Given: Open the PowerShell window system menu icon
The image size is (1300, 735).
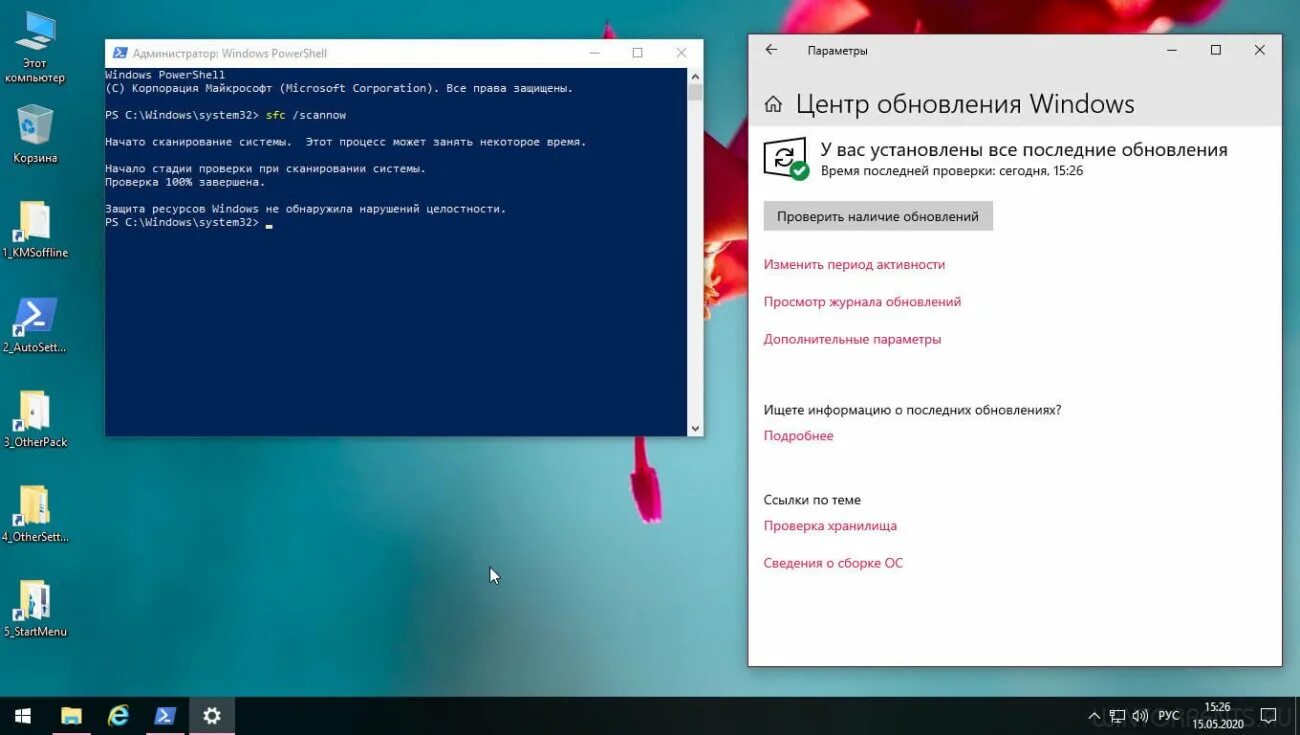Looking at the screenshot, I should 120,53.
